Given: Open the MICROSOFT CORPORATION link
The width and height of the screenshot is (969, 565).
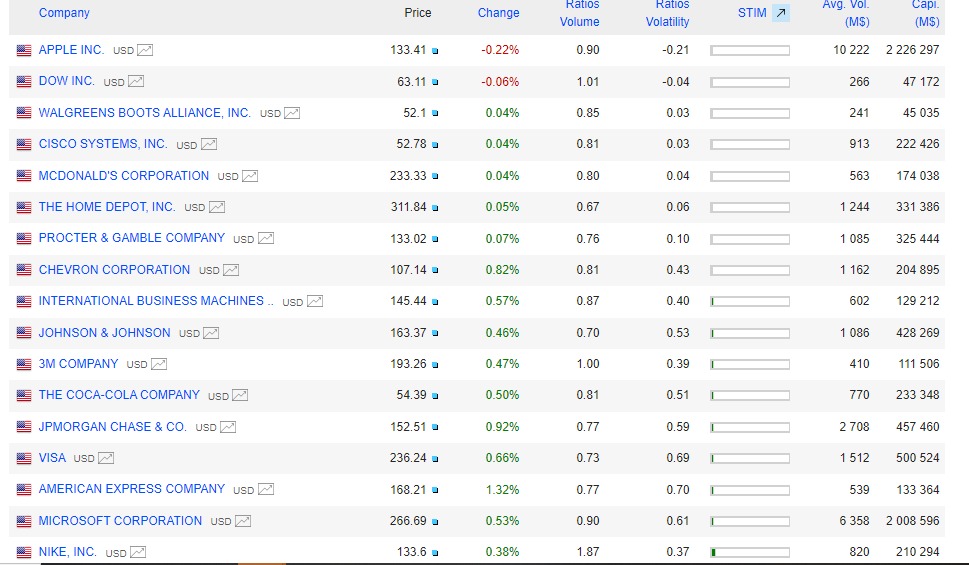Looking at the screenshot, I should (121, 520).
